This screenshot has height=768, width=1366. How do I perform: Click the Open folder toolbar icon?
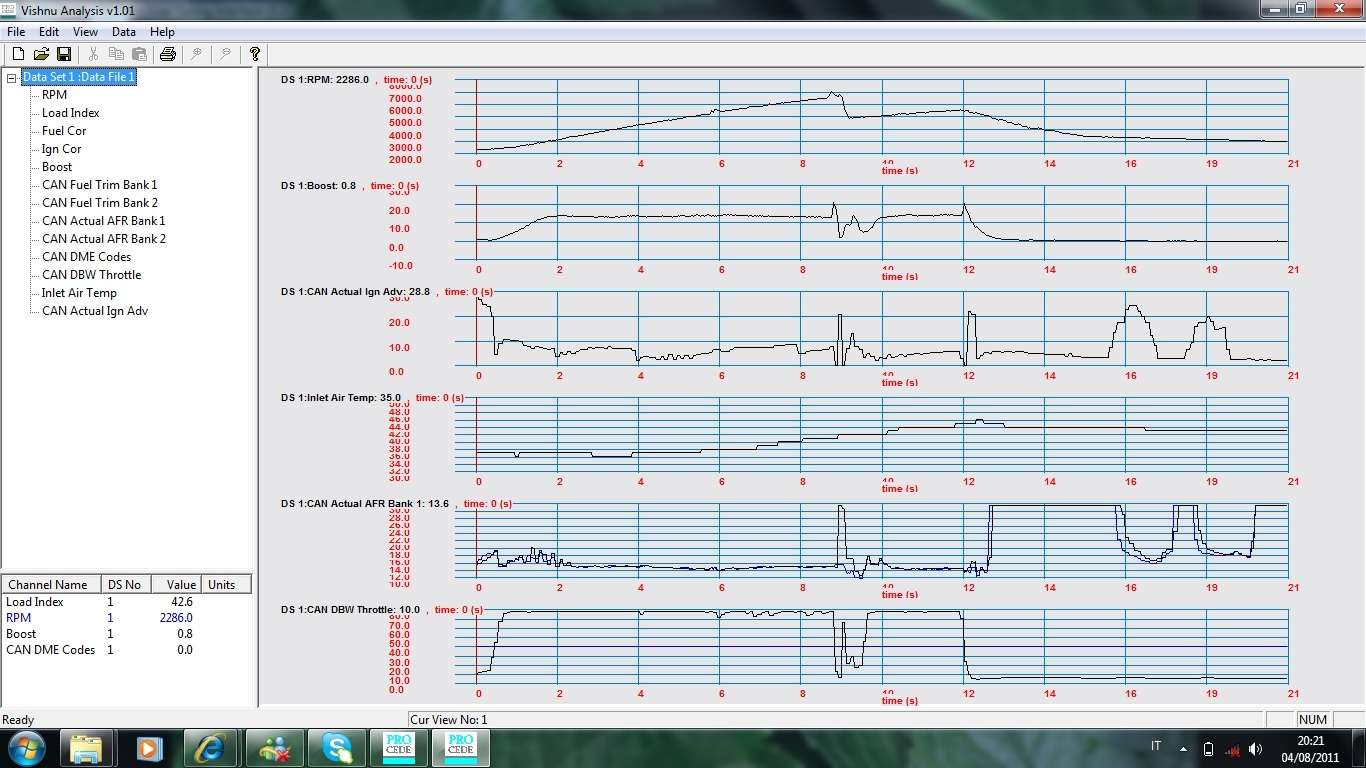[x=41, y=54]
